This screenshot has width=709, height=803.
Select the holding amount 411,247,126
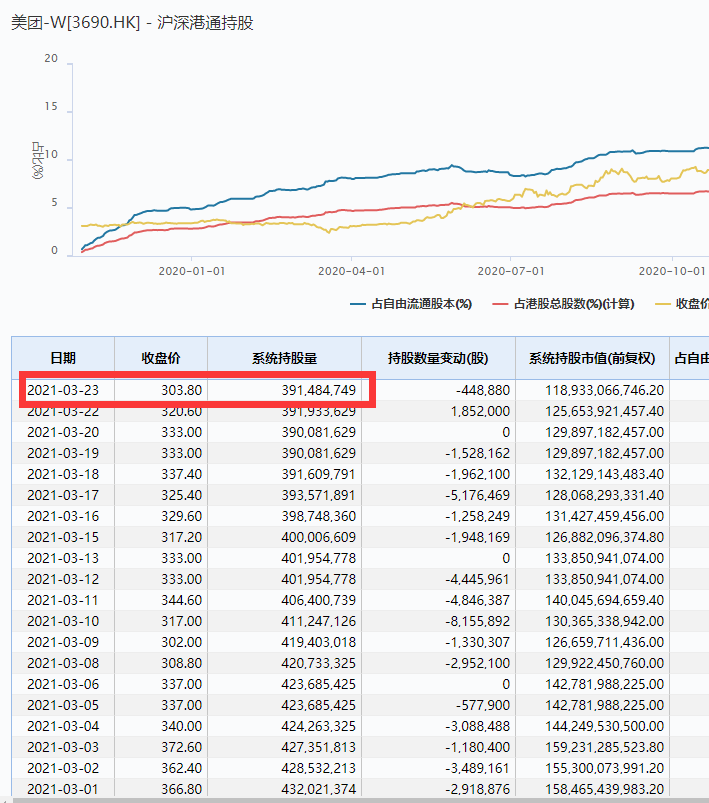(x=319, y=621)
